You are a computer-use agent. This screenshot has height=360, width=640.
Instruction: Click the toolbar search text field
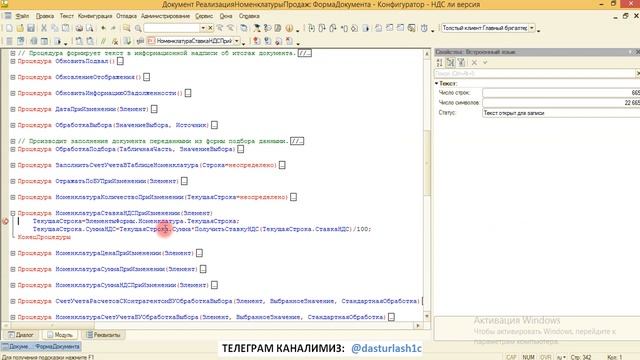(x=172, y=28)
